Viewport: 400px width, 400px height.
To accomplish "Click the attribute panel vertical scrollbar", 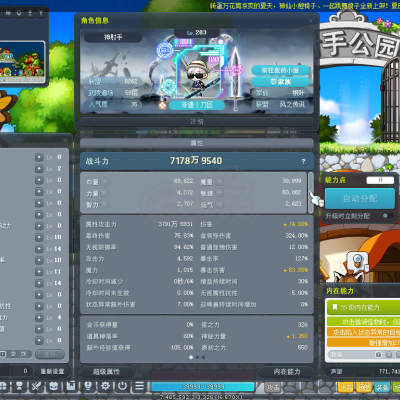I will (311, 193).
